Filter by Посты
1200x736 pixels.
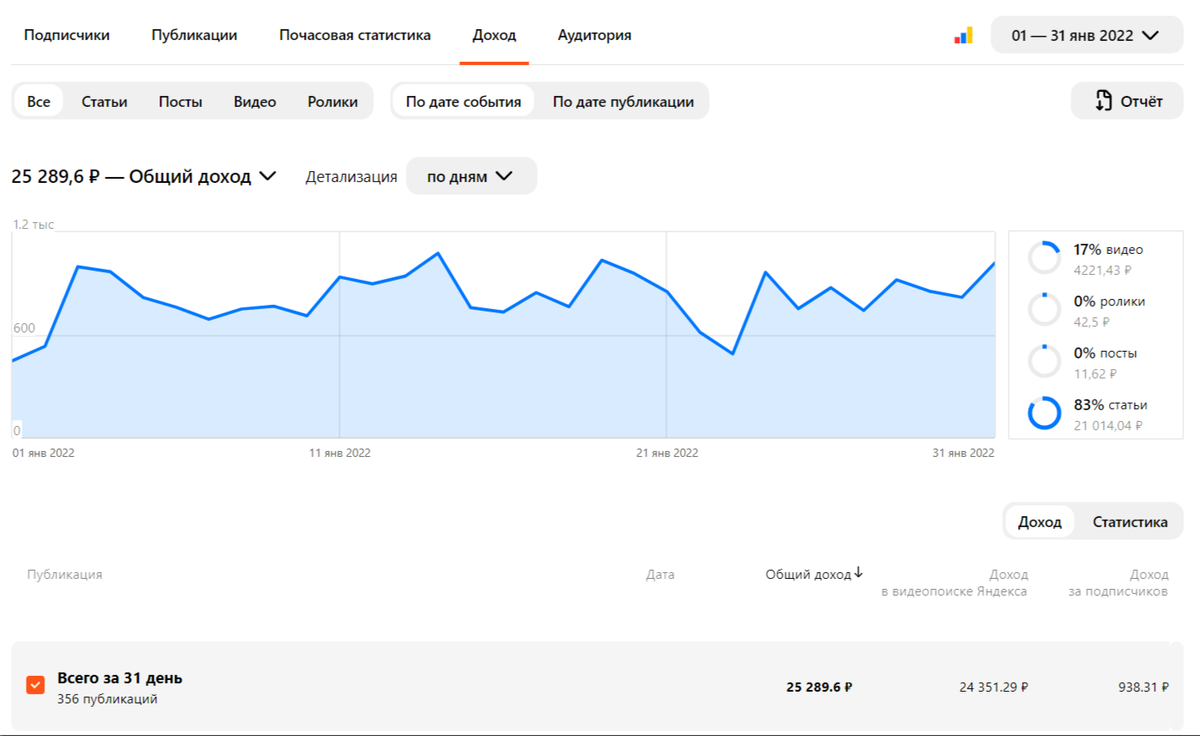click(180, 101)
